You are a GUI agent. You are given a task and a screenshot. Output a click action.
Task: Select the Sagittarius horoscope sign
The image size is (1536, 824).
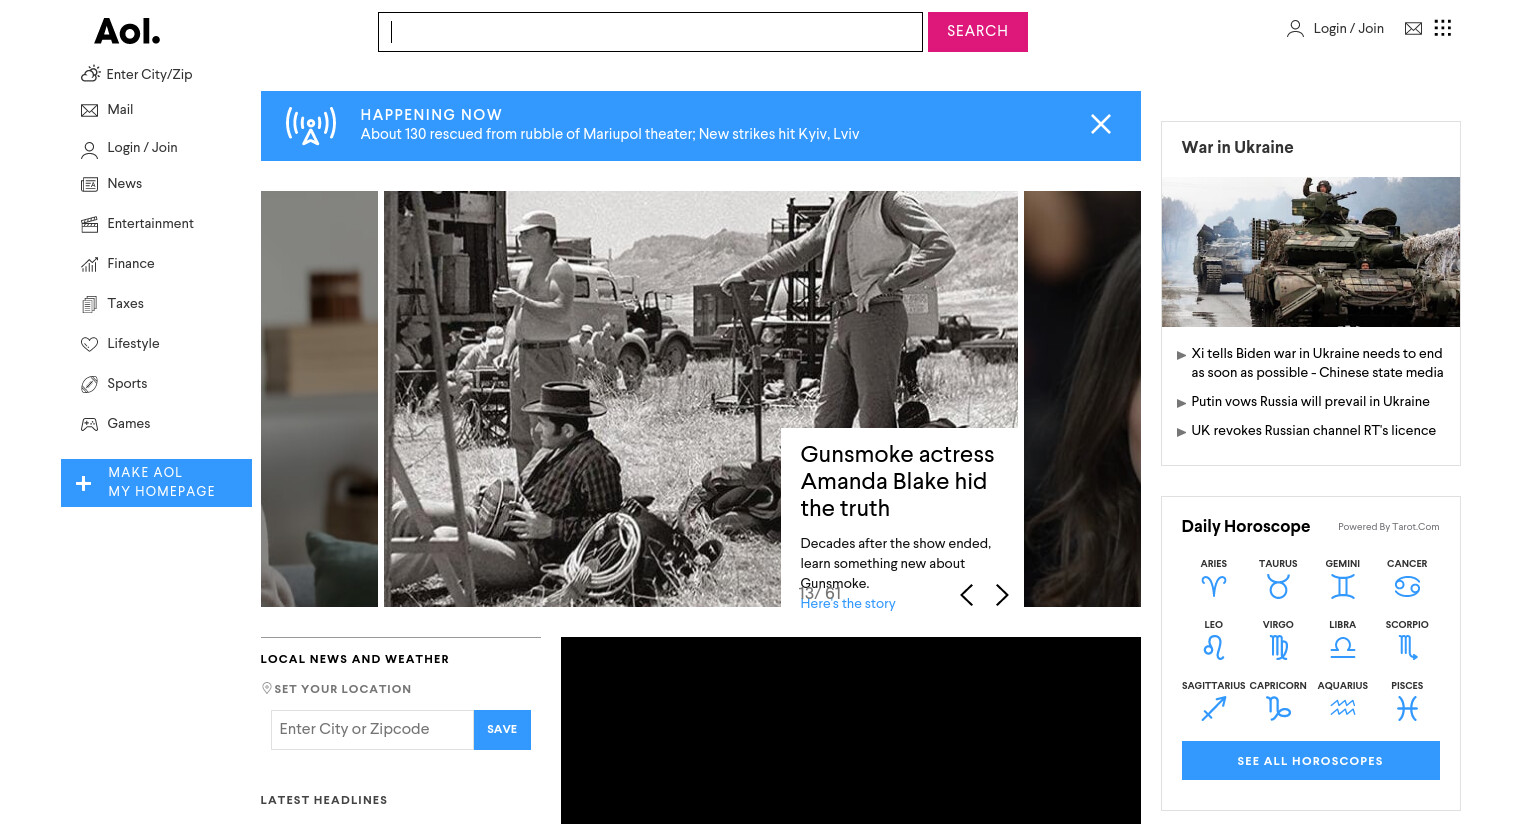[x=1214, y=701]
